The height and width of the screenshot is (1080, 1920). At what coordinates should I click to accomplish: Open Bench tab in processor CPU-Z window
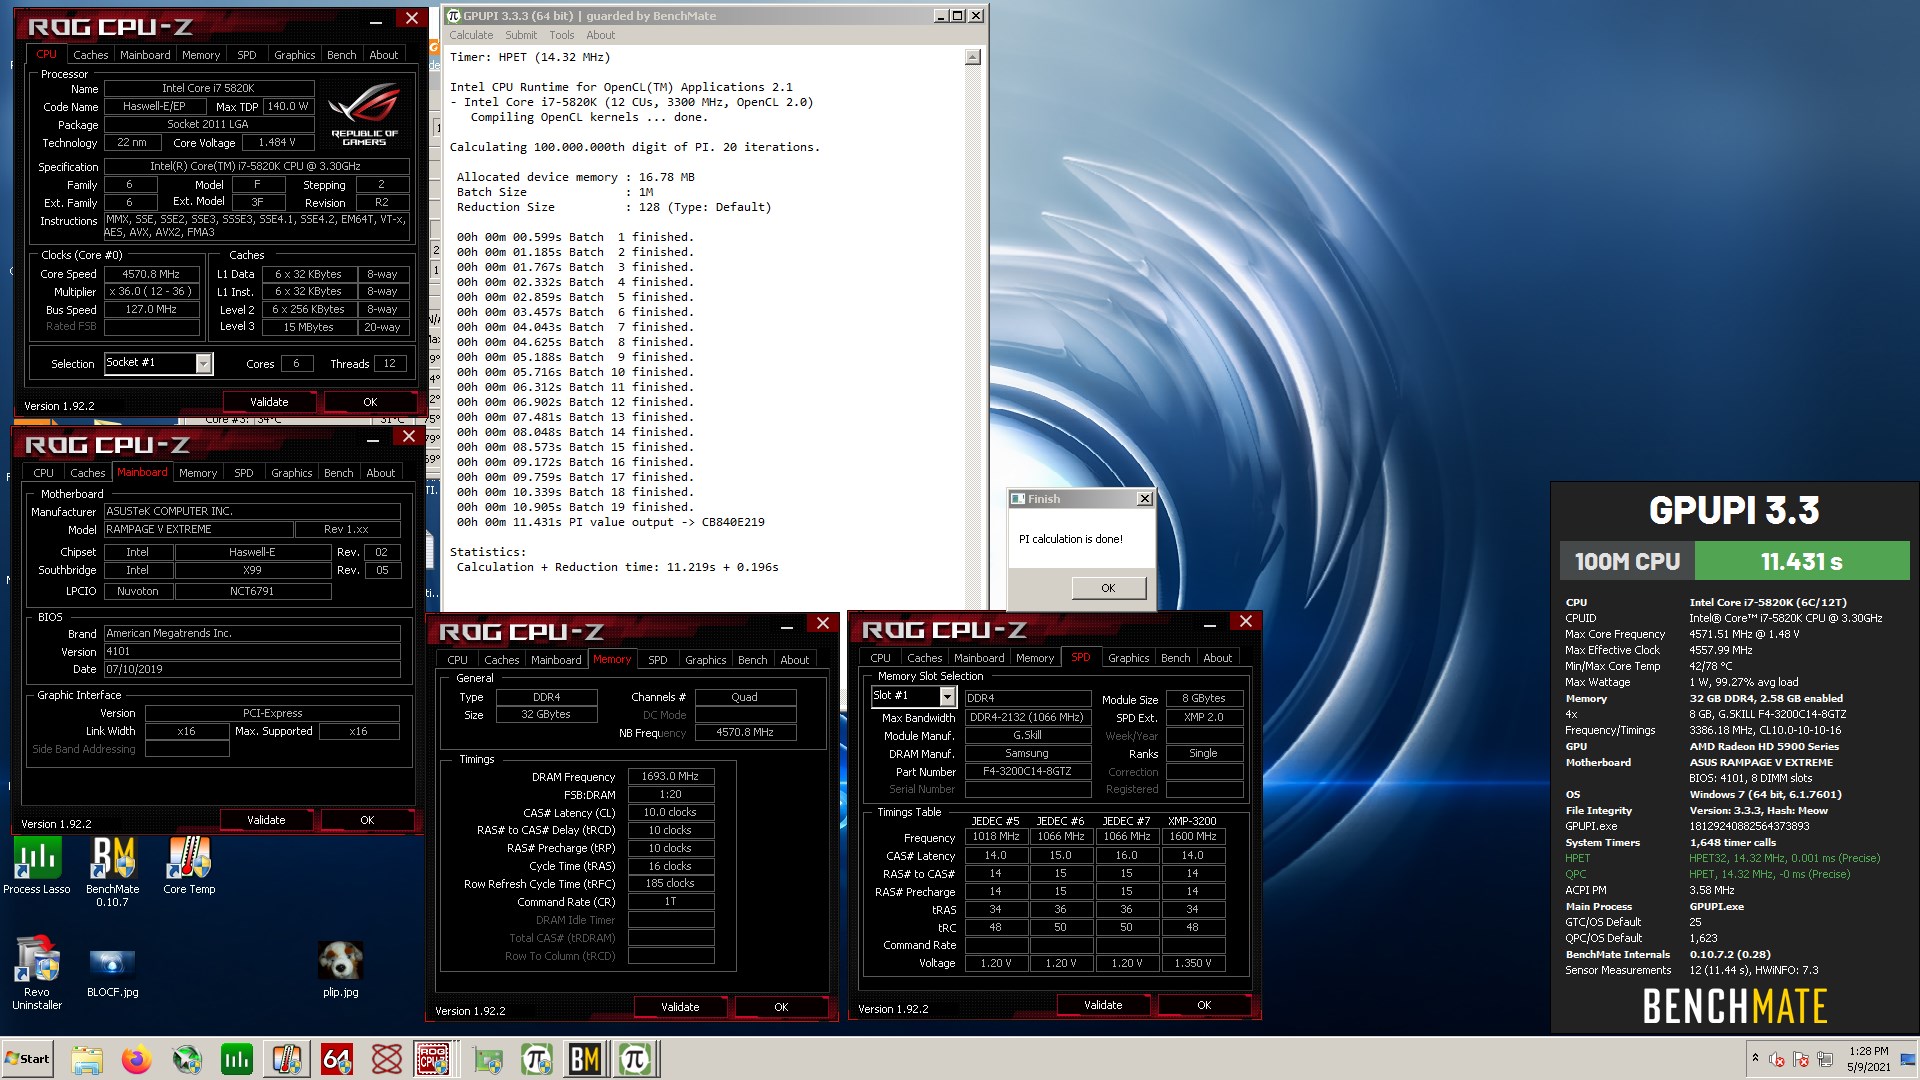[341, 55]
